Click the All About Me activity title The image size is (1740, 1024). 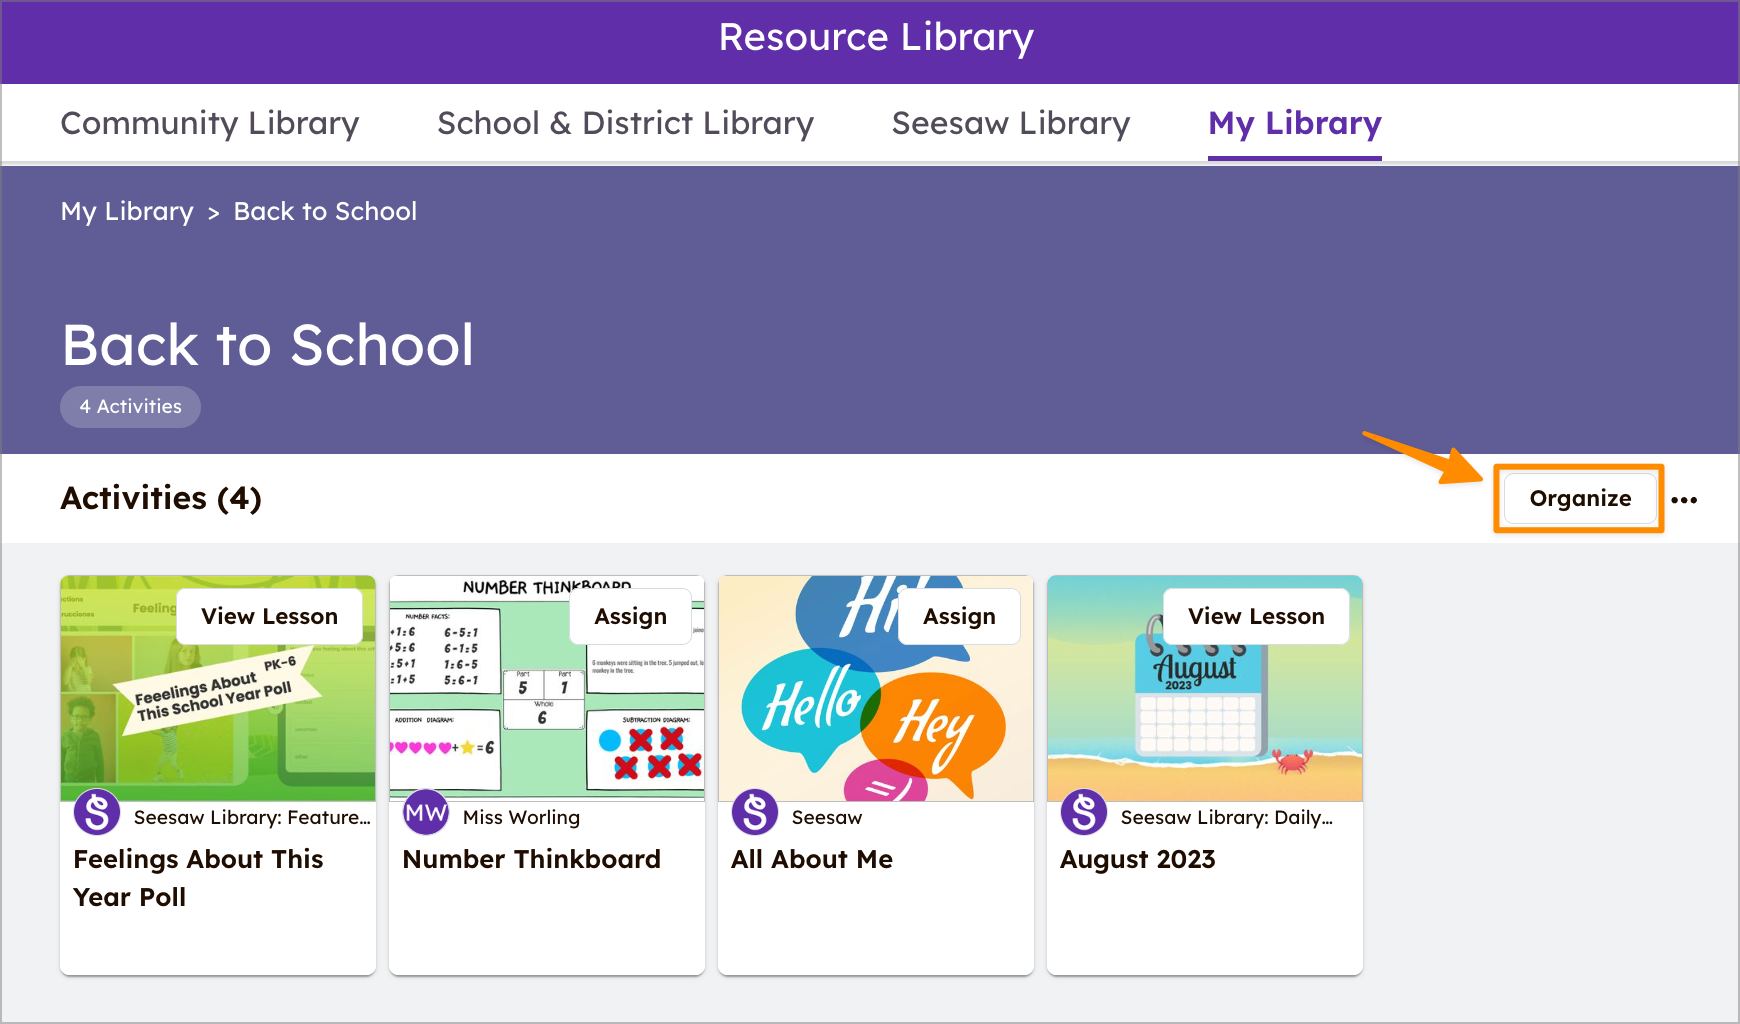click(x=811, y=859)
